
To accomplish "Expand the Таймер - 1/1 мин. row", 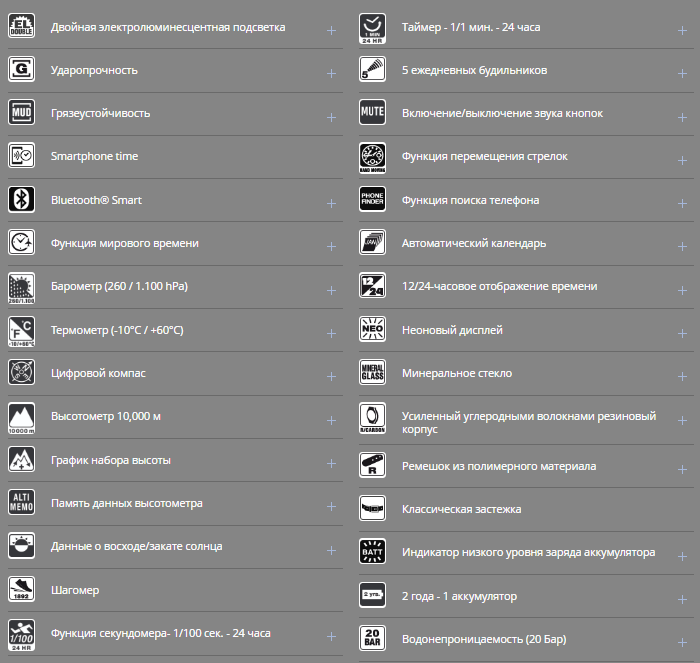I will point(682,30).
